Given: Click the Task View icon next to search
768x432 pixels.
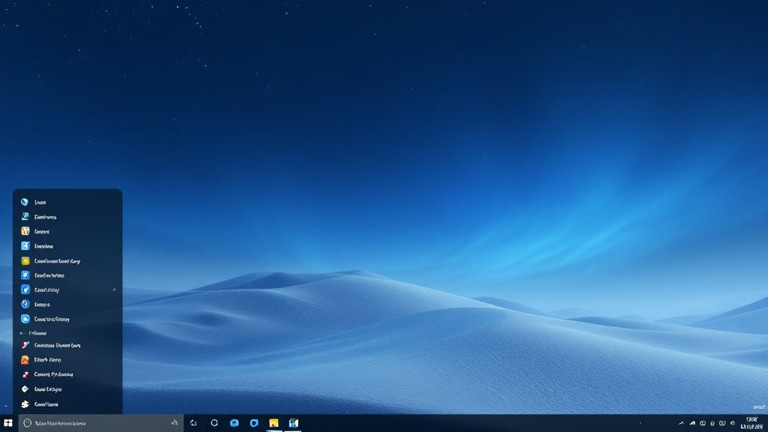Looking at the screenshot, I should tap(193, 423).
